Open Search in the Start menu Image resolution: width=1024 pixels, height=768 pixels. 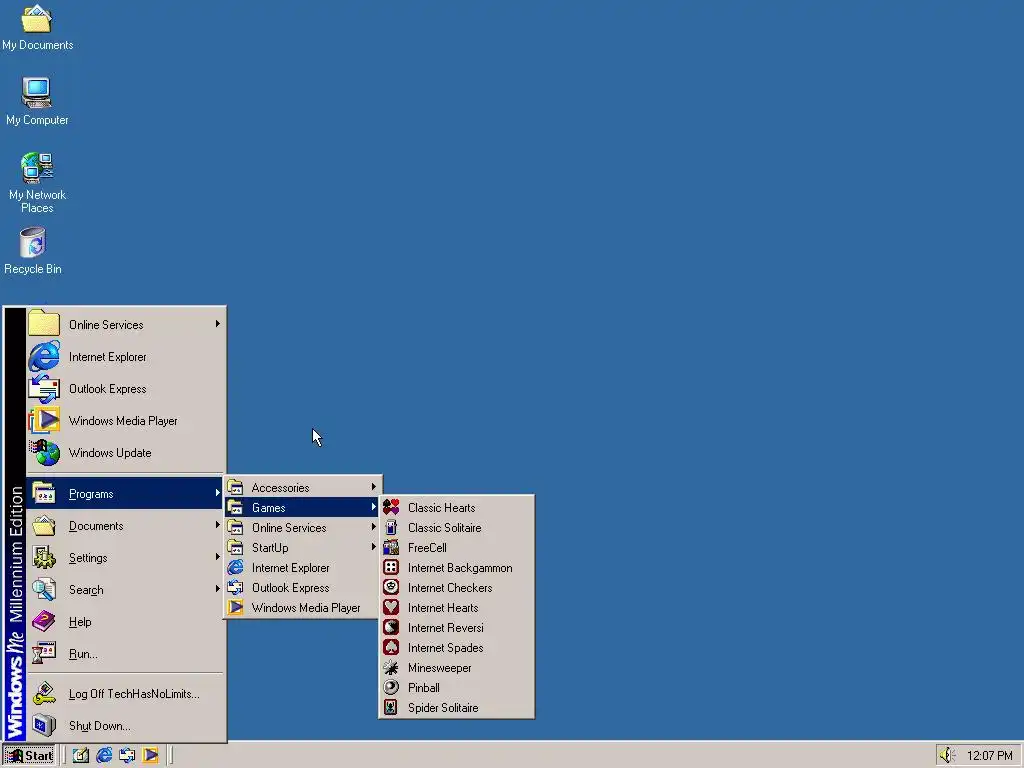[x=126, y=589]
